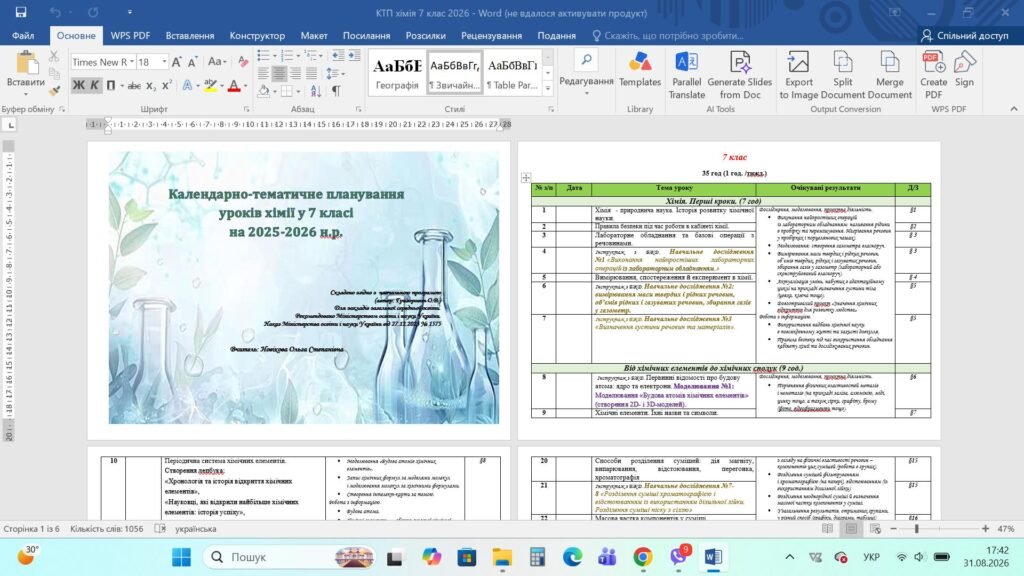This screenshot has height=576, width=1024.
Task: Open the line spacing dropdown
Action: pos(336,74)
